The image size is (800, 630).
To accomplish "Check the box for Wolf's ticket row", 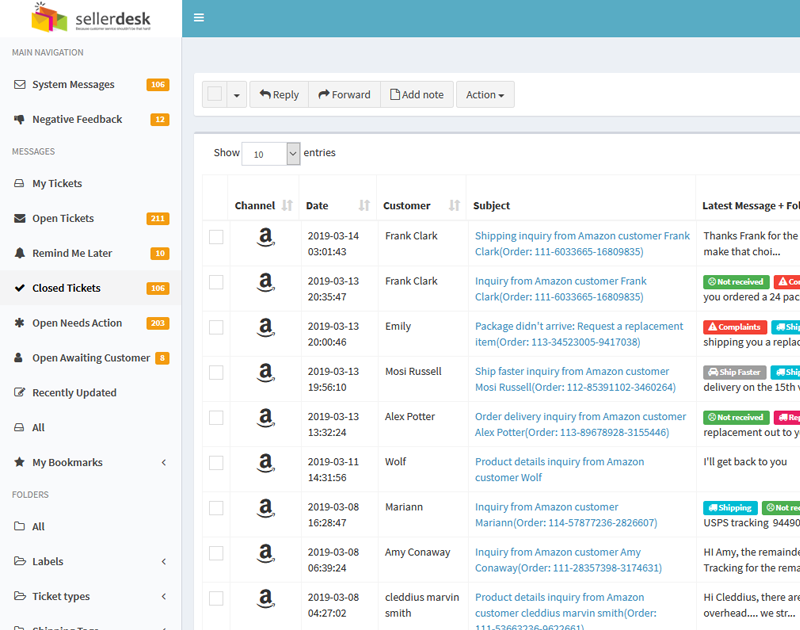I will point(216,462).
